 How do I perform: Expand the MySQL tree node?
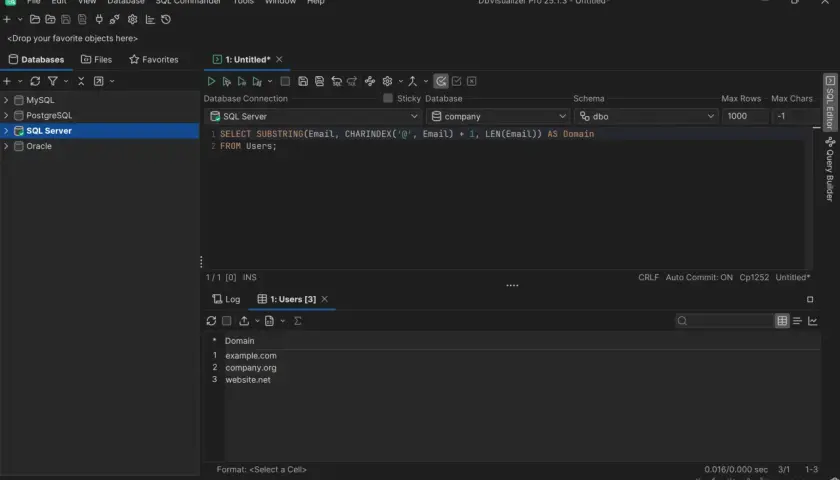pyautogui.click(x=6, y=100)
